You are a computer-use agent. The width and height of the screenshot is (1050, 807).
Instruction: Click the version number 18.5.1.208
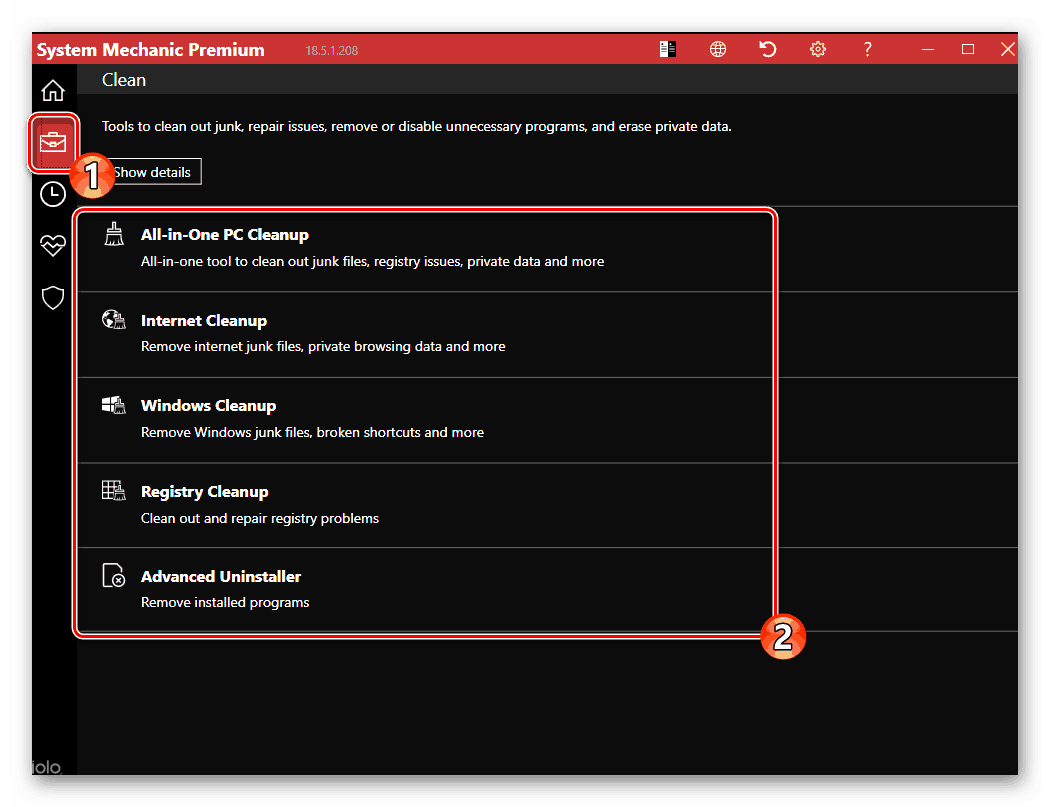pyautogui.click(x=331, y=50)
